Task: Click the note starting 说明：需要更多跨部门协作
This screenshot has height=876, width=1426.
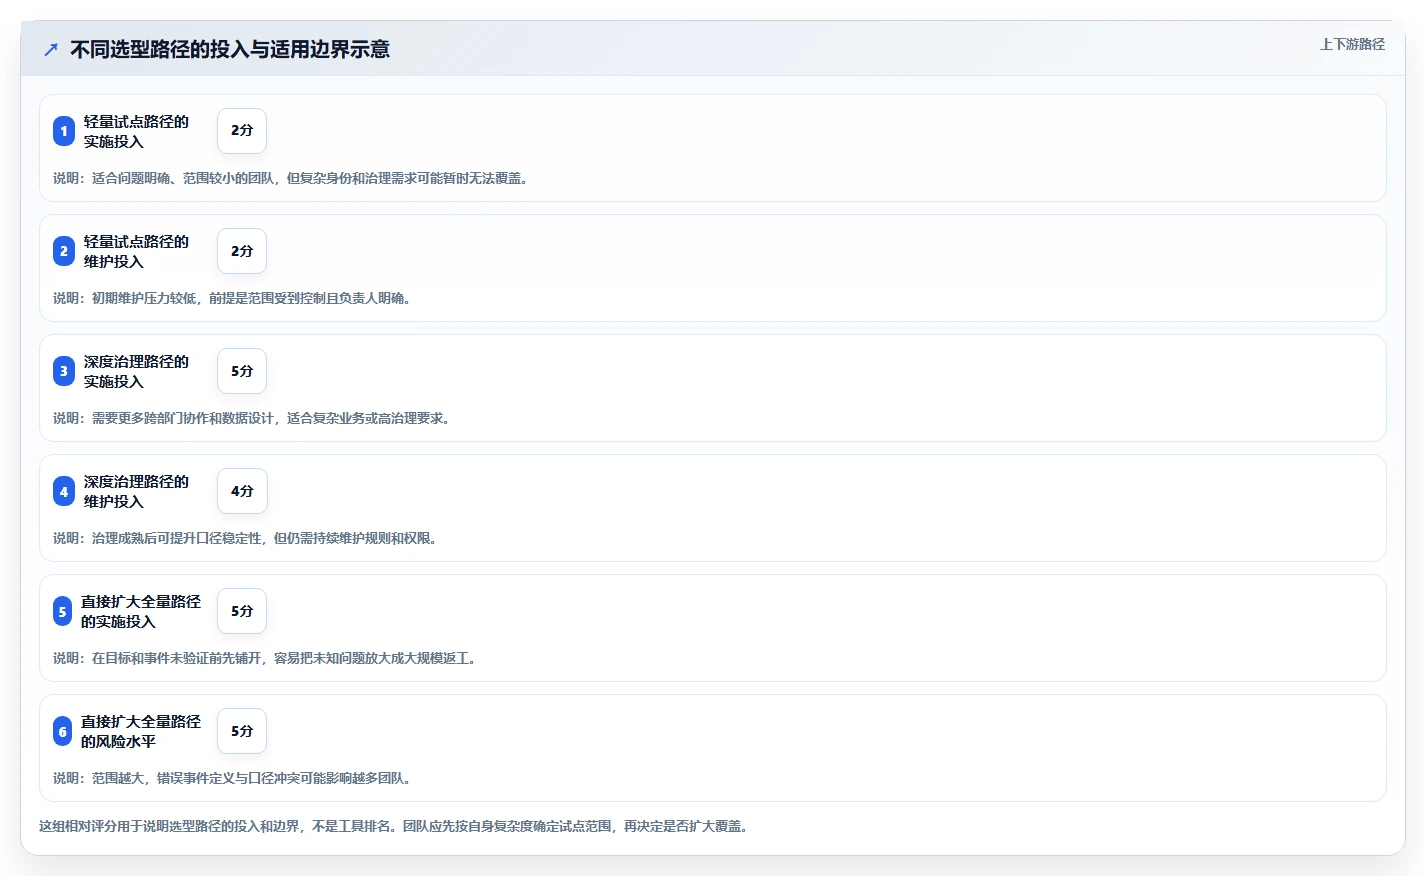Action: [x=254, y=418]
